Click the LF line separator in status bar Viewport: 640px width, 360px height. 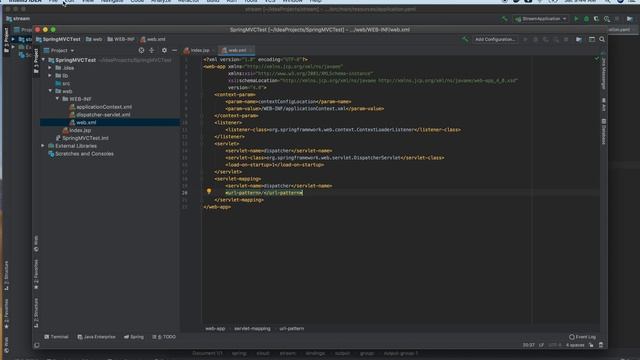541,345
